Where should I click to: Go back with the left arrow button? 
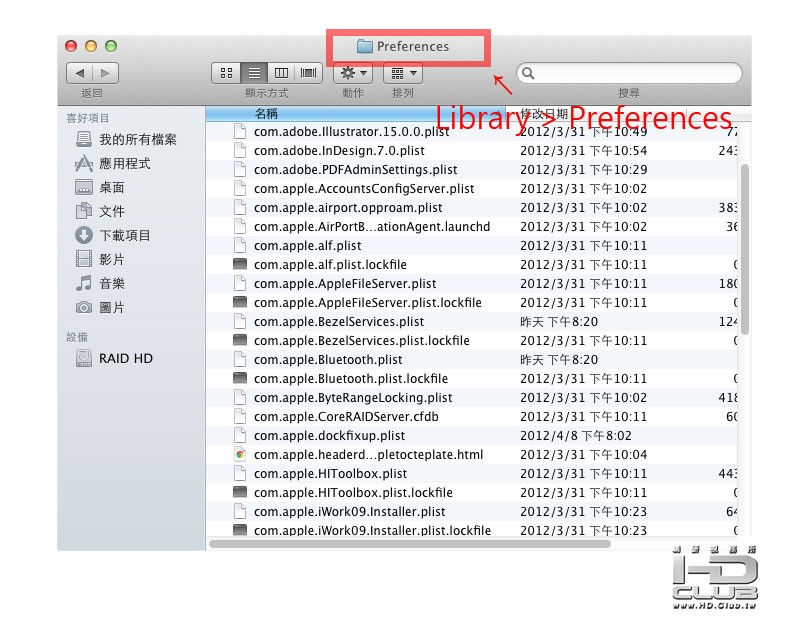(x=79, y=73)
